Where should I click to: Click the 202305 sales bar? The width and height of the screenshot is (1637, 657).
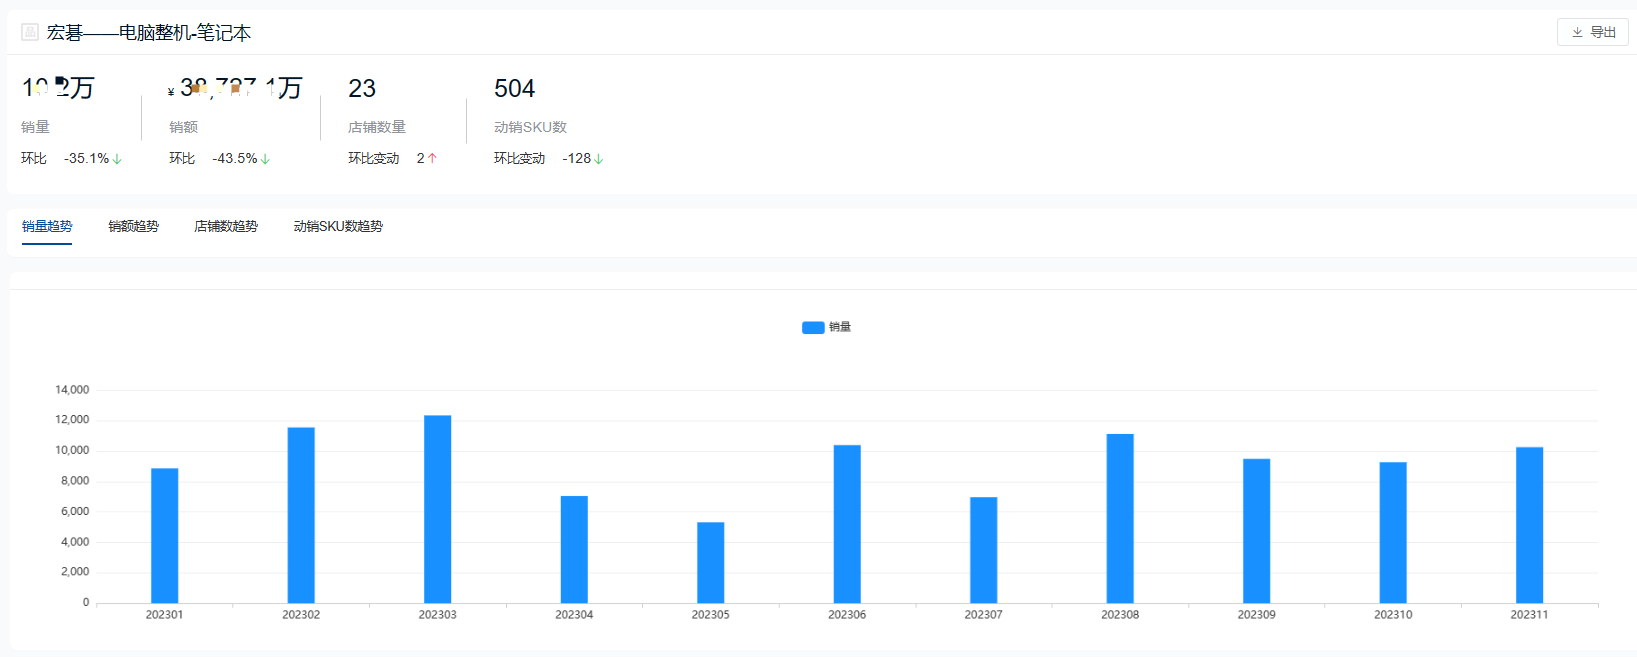(711, 562)
